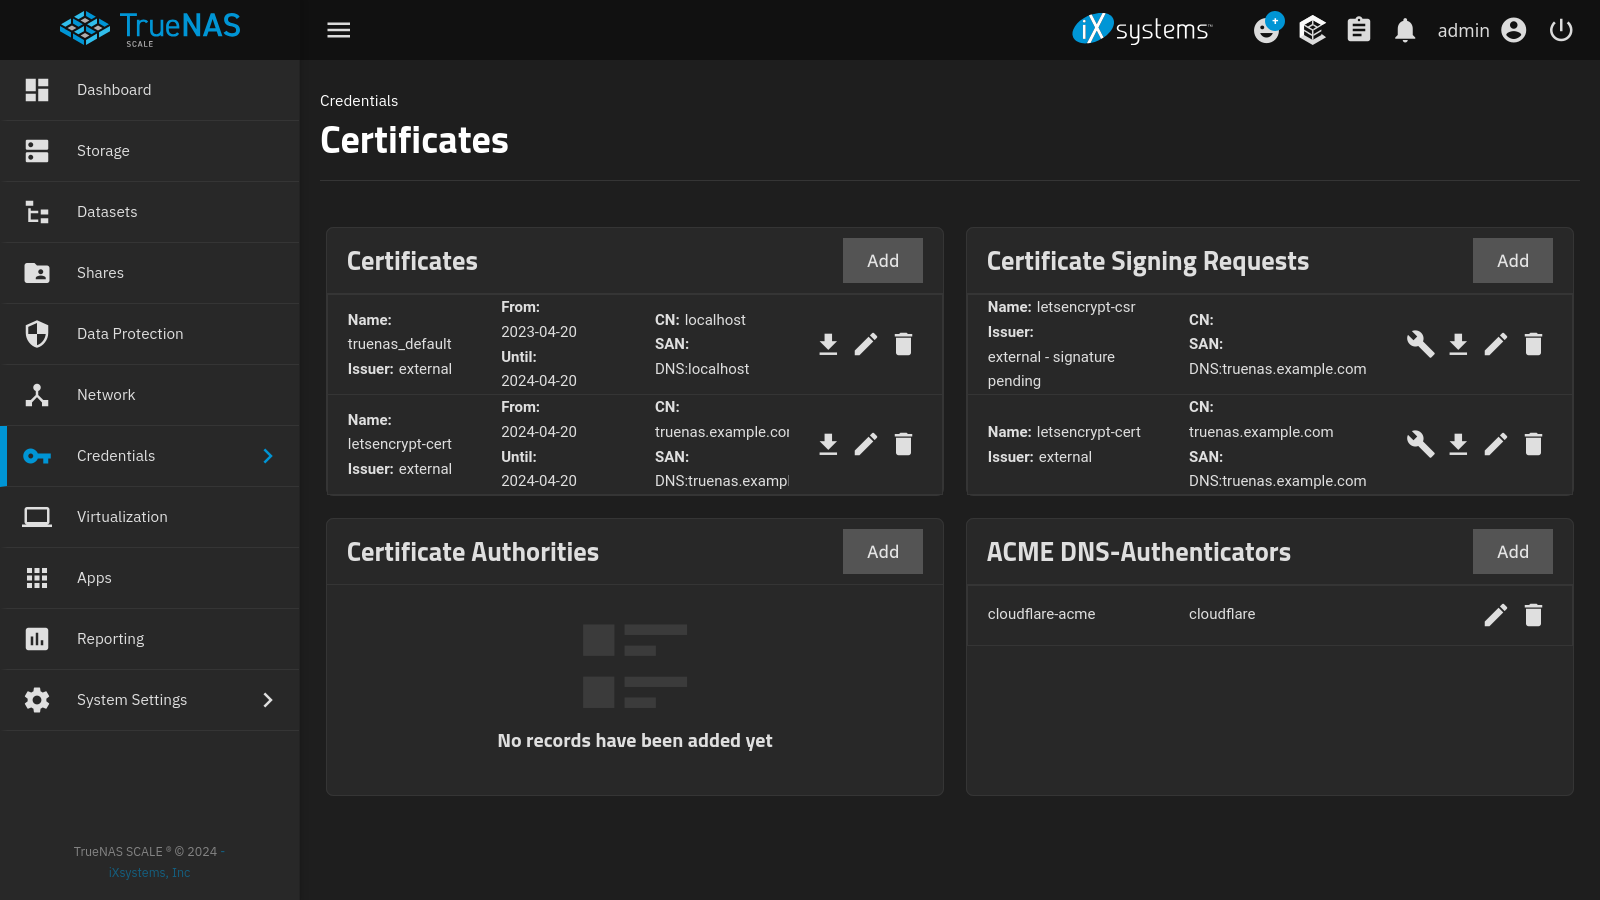
Task: Edit the letsencrypt-cert certificate
Action: tap(866, 444)
